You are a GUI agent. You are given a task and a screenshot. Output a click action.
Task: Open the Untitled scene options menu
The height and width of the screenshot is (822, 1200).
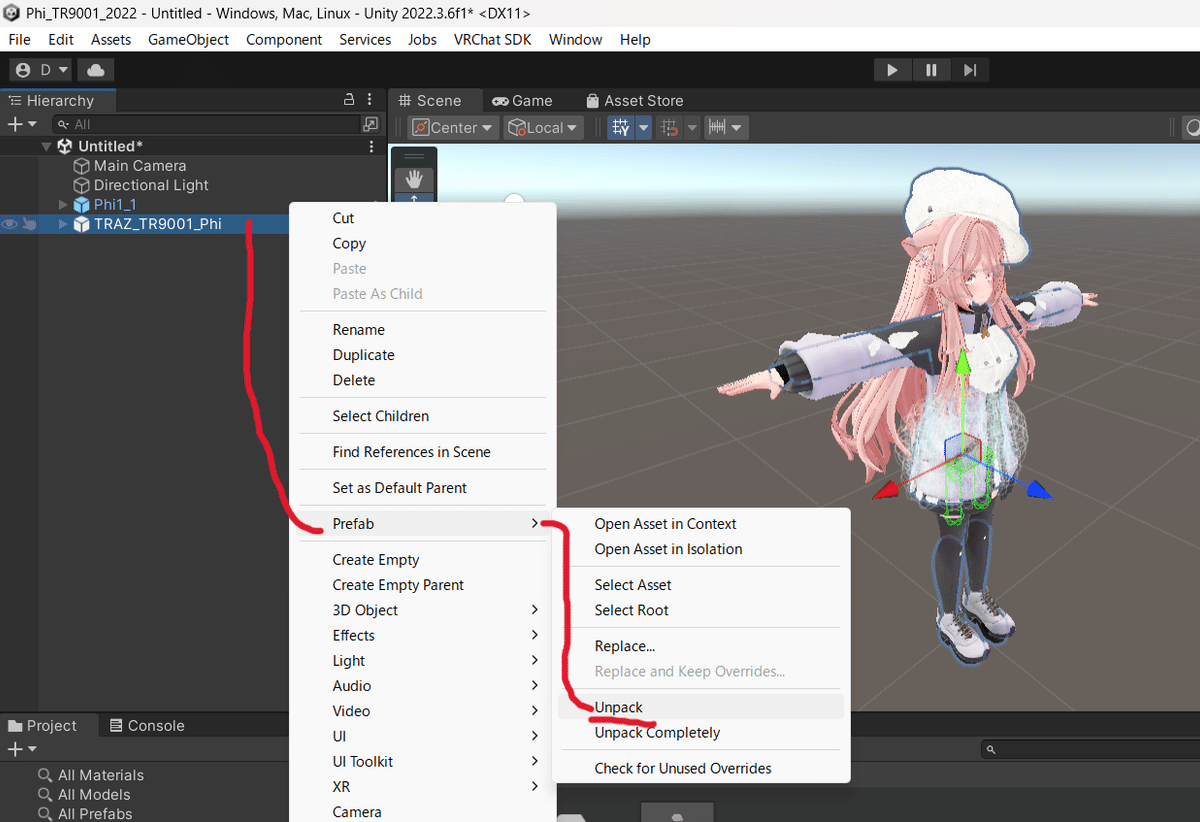coord(372,146)
